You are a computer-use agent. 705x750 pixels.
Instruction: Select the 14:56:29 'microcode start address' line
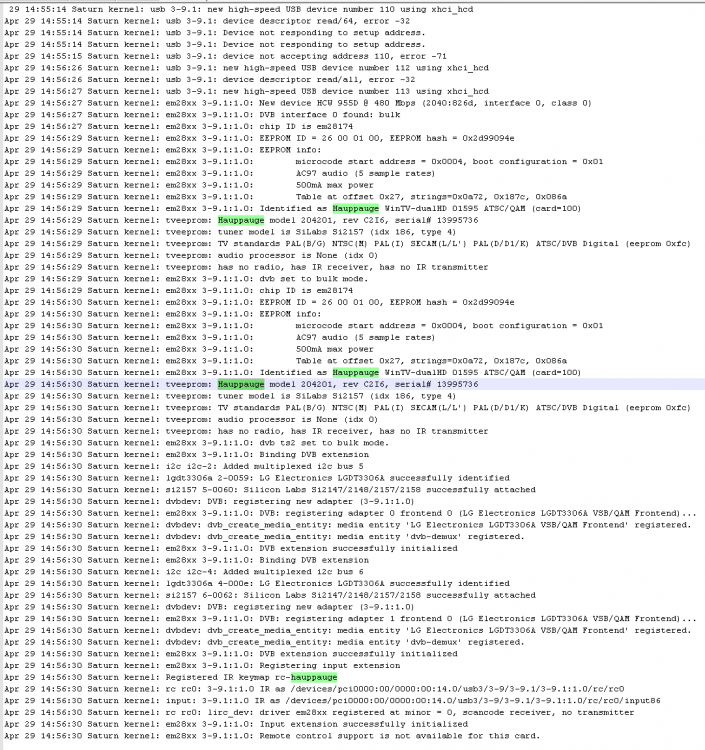click(304, 162)
